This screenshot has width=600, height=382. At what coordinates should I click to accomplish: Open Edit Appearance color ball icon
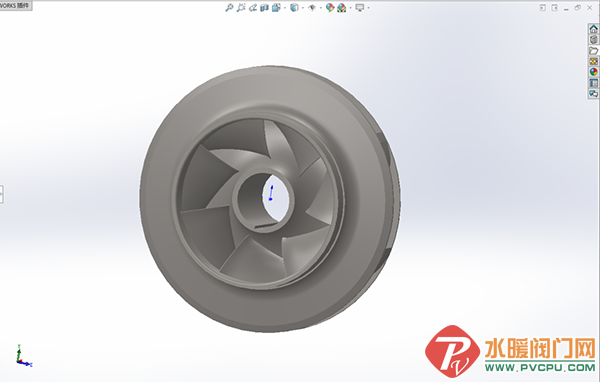coord(330,8)
